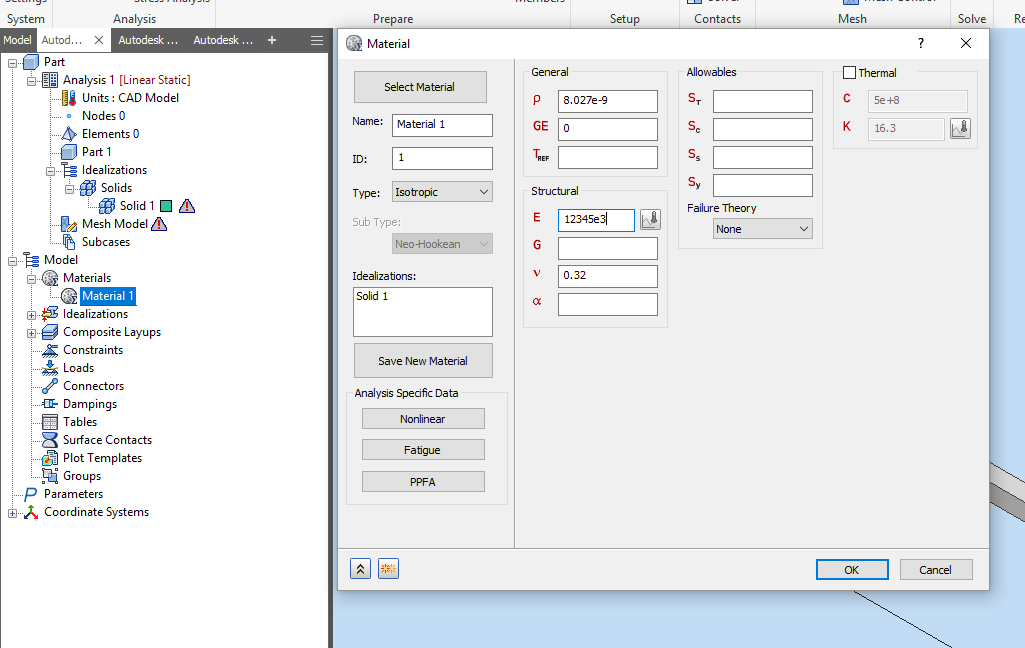Click the Connectors icon

click(x=50, y=386)
